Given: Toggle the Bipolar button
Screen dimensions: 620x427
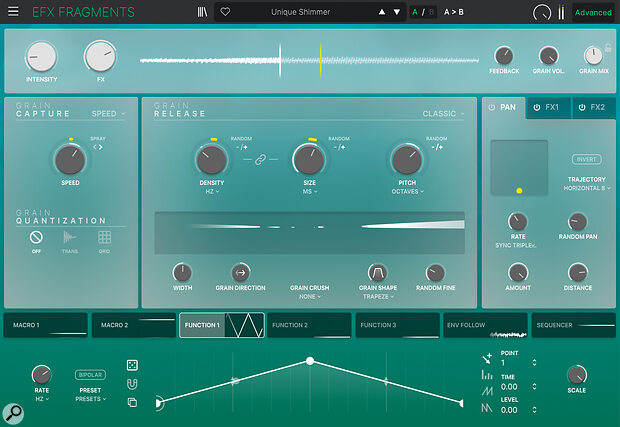Looking at the screenshot, I should click(x=90, y=374).
